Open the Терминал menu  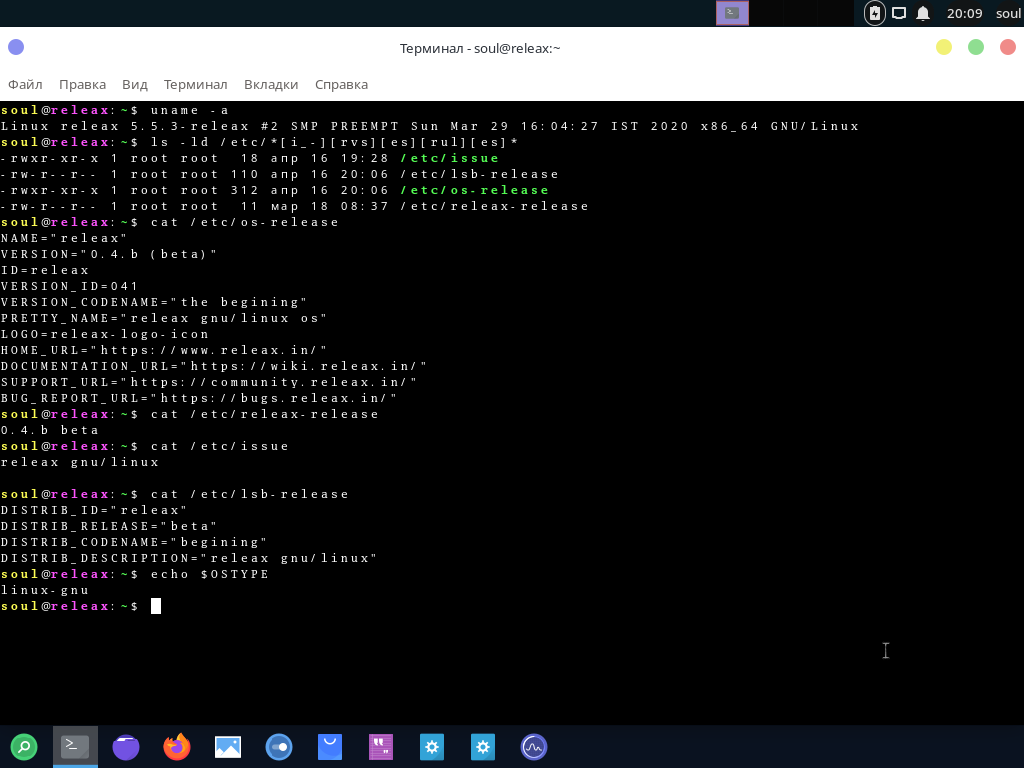tap(195, 84)
